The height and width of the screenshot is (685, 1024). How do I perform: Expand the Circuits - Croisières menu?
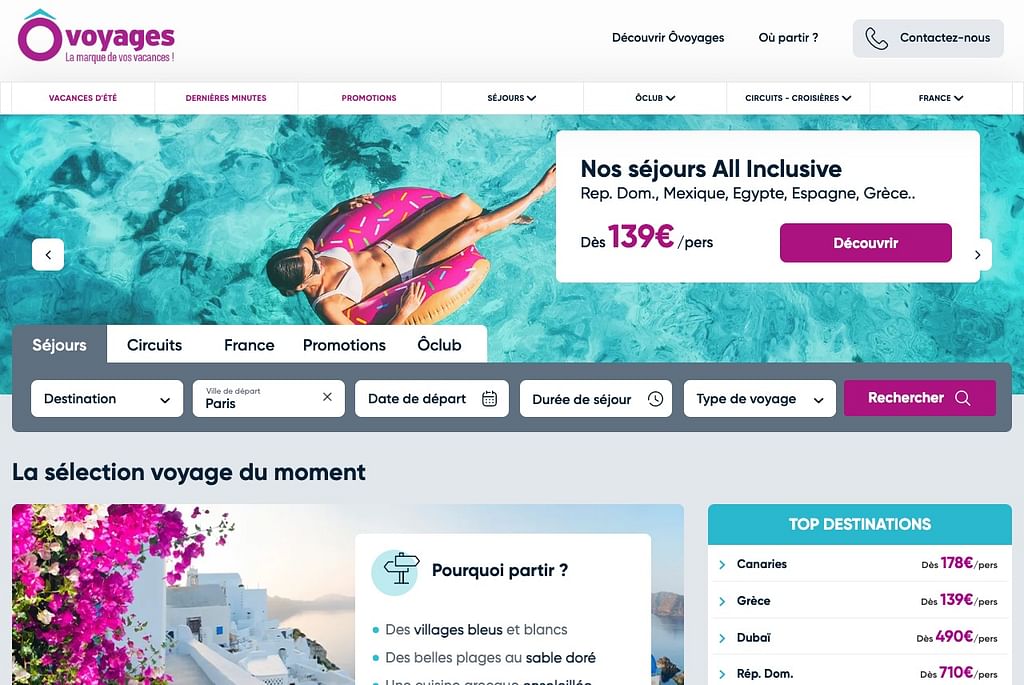click(x=798, y=98)
